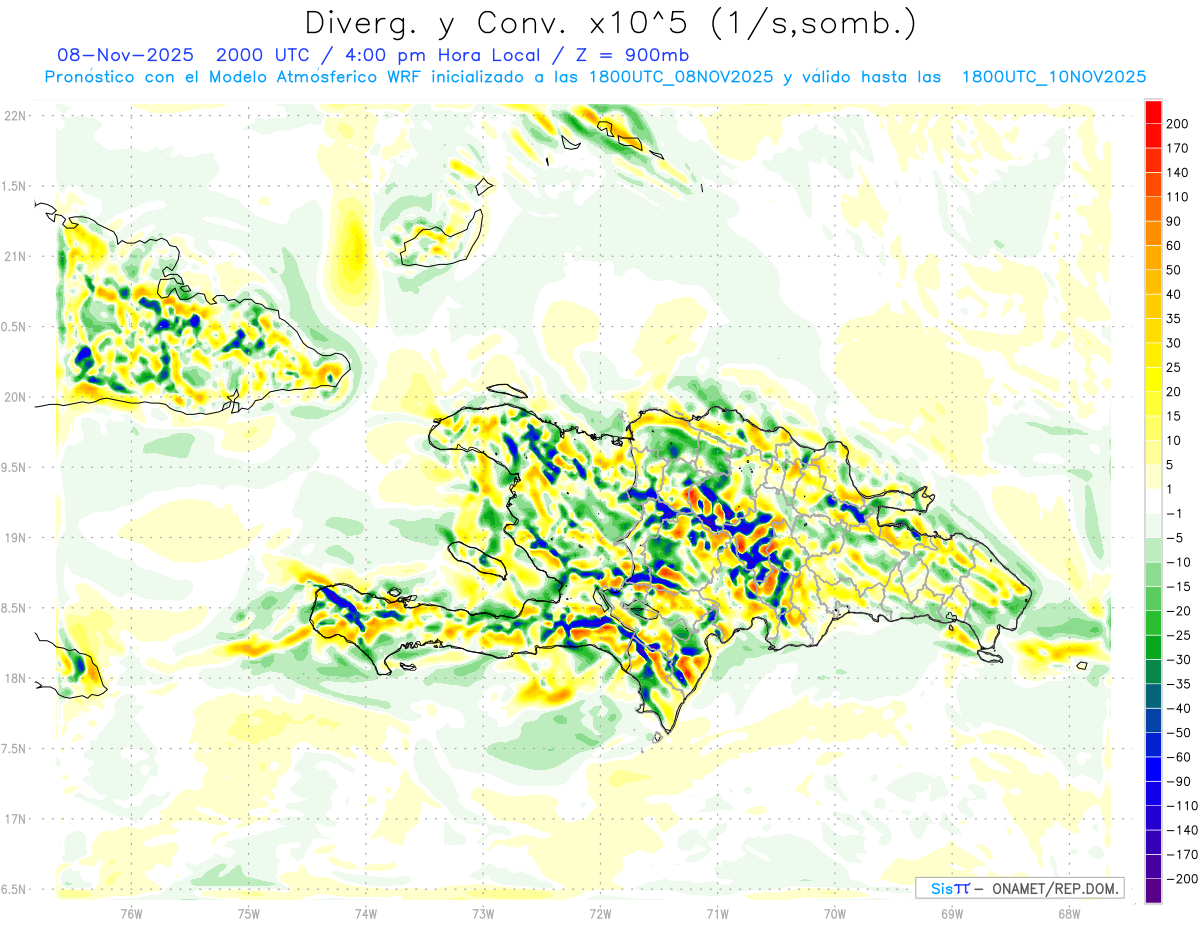1200x927 pixels.
Task: Click the latitude label '21N'
Action: (15, 256)
